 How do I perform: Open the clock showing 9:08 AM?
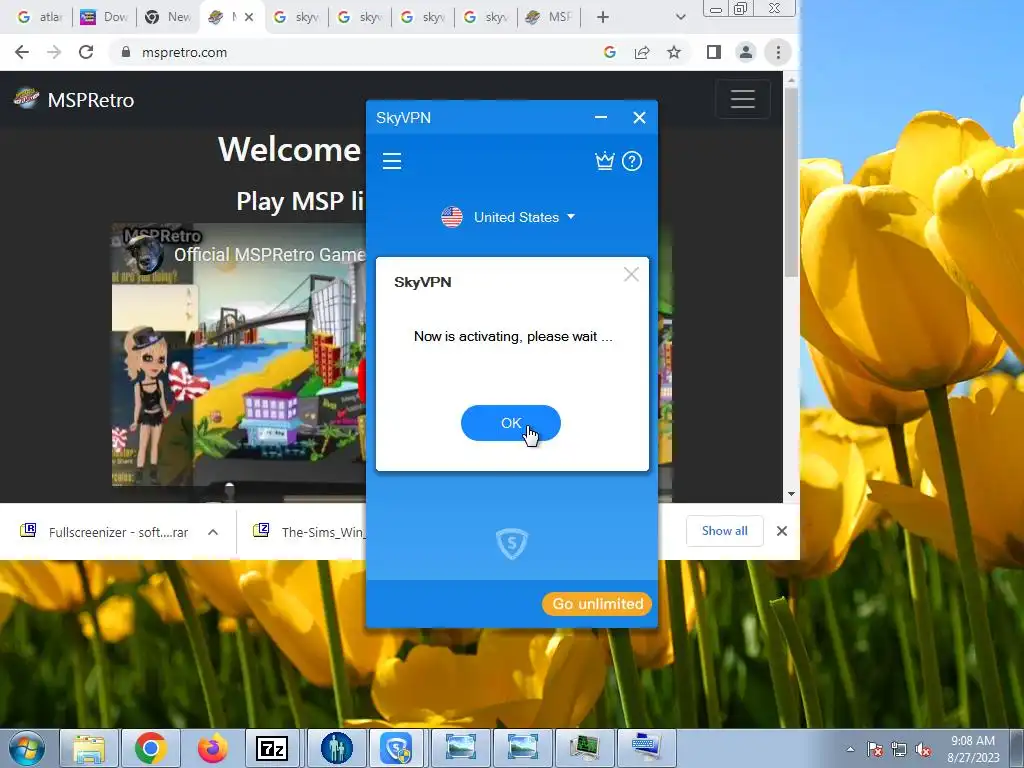[x=973, y=749]
